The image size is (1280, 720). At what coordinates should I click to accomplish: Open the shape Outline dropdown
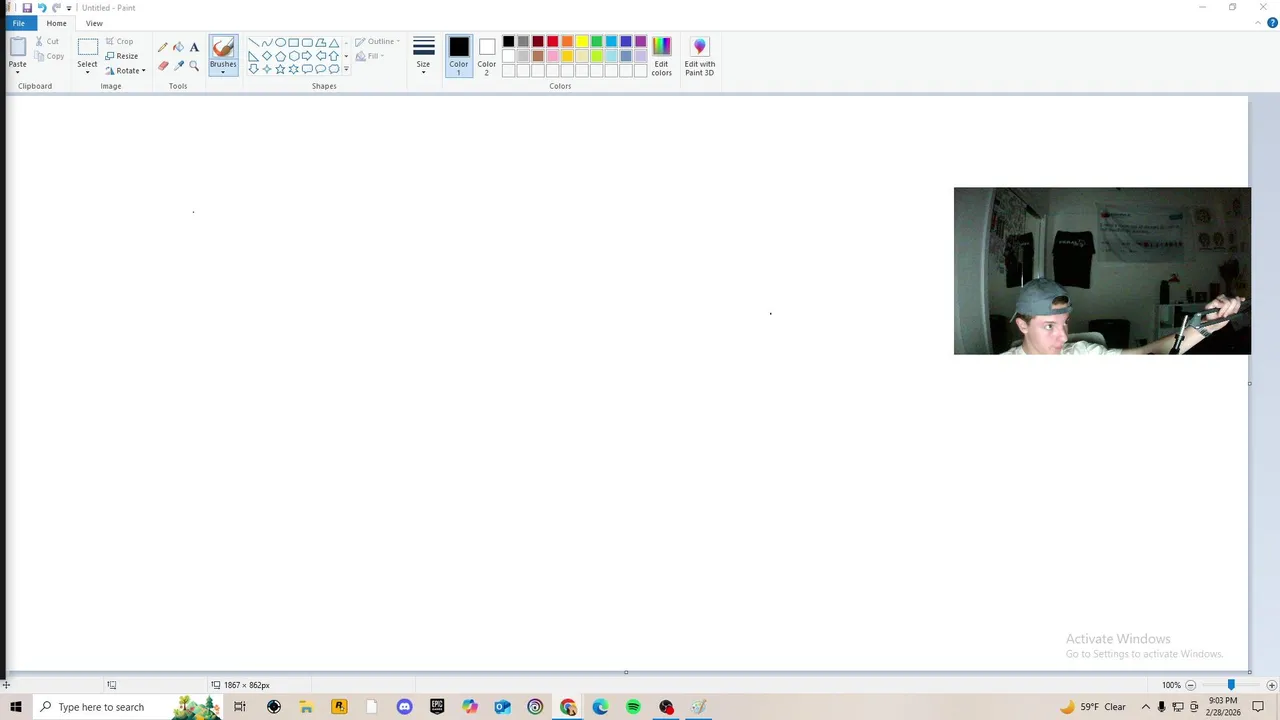pos(377,42)
